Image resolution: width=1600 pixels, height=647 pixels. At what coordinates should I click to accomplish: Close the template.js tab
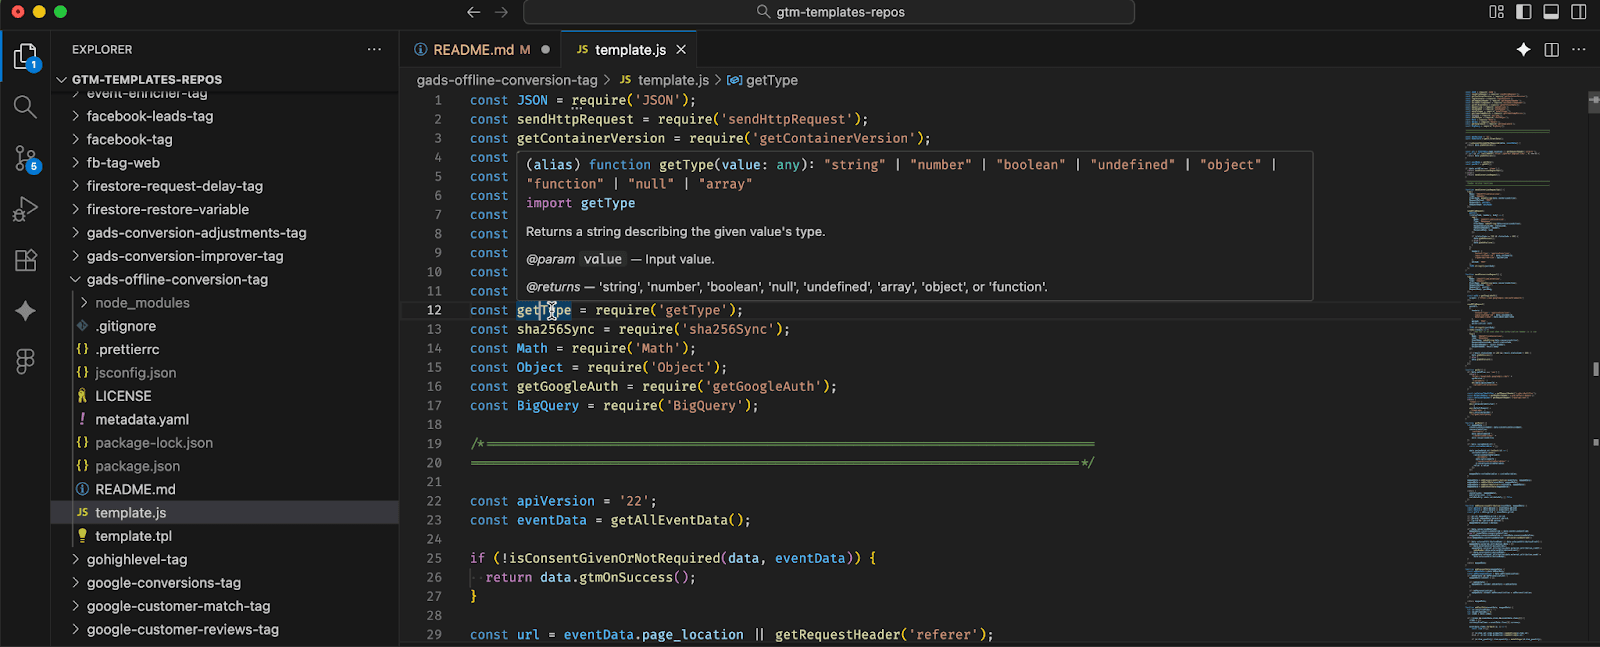(681, 50)
